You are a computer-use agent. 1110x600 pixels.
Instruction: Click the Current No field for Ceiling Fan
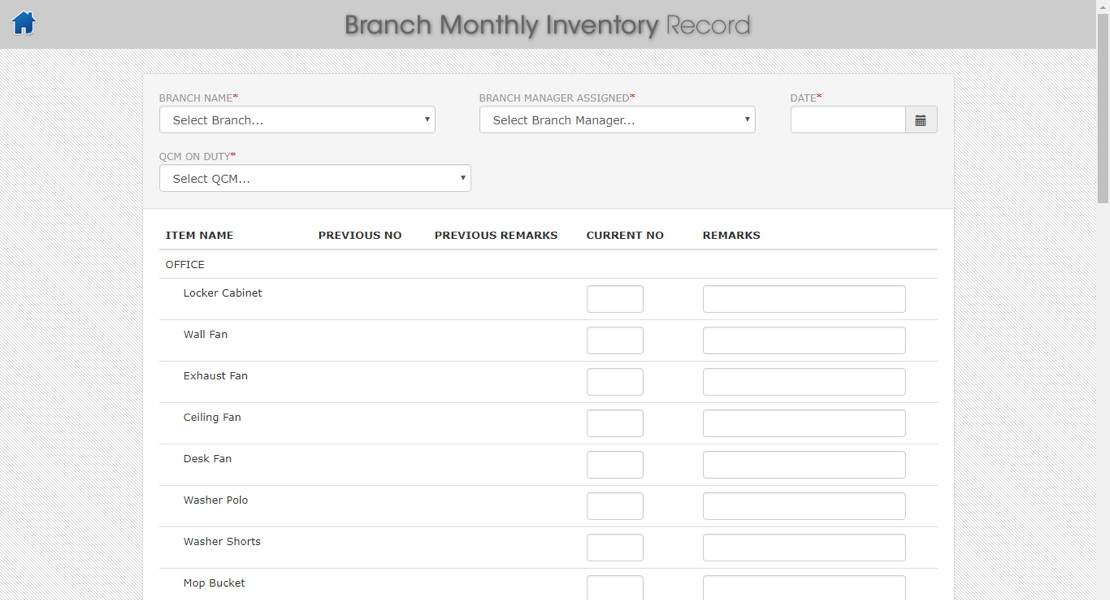[x=614, y=422]
